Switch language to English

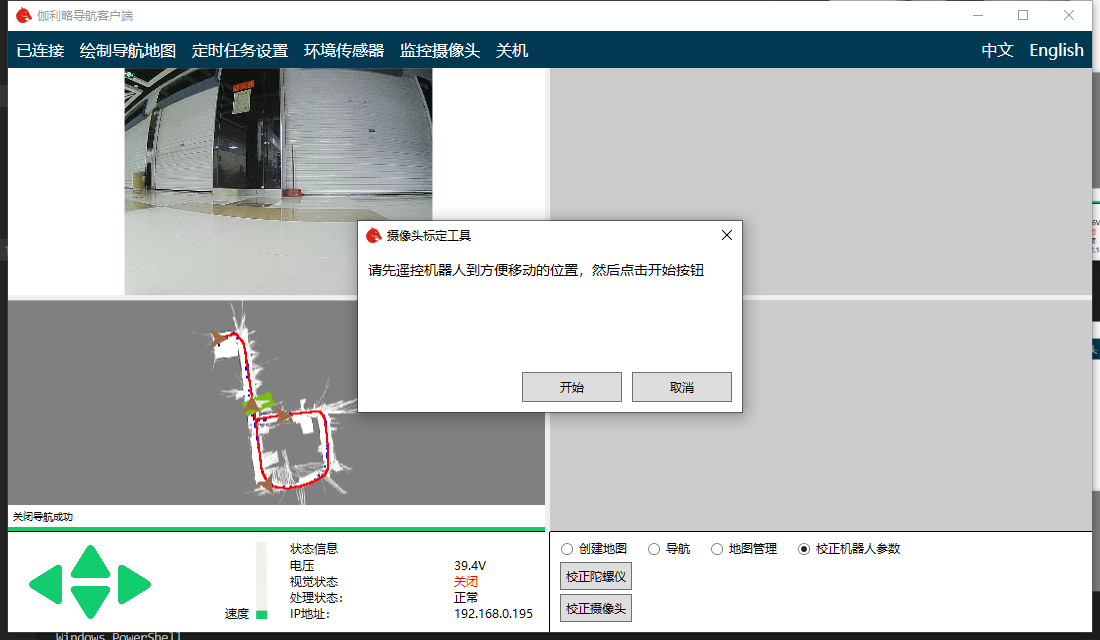click(x=1056, y=51)
